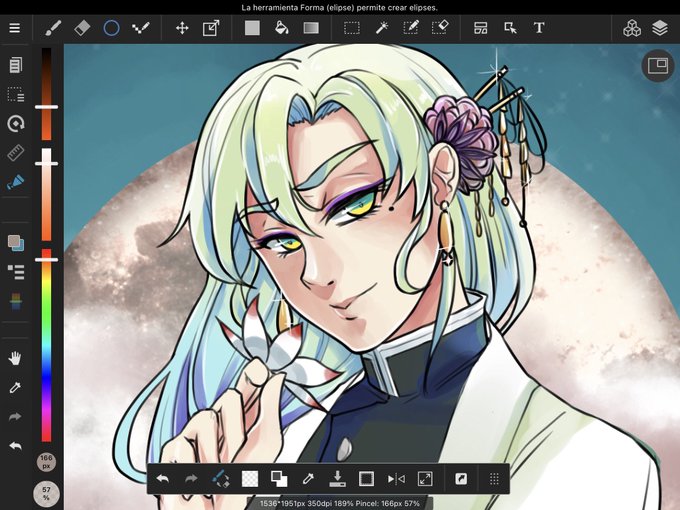Click the rainbow hue slider handle
The height and width of the screenshot is (510, 680).
[46, 260]
